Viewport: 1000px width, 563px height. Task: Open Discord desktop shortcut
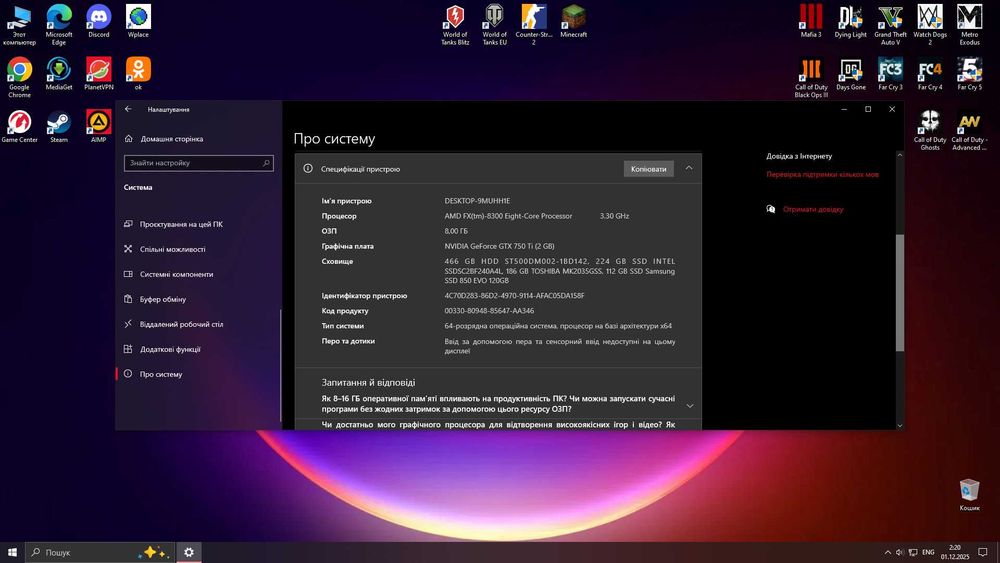pyautogui.click(x=98, y=18)
